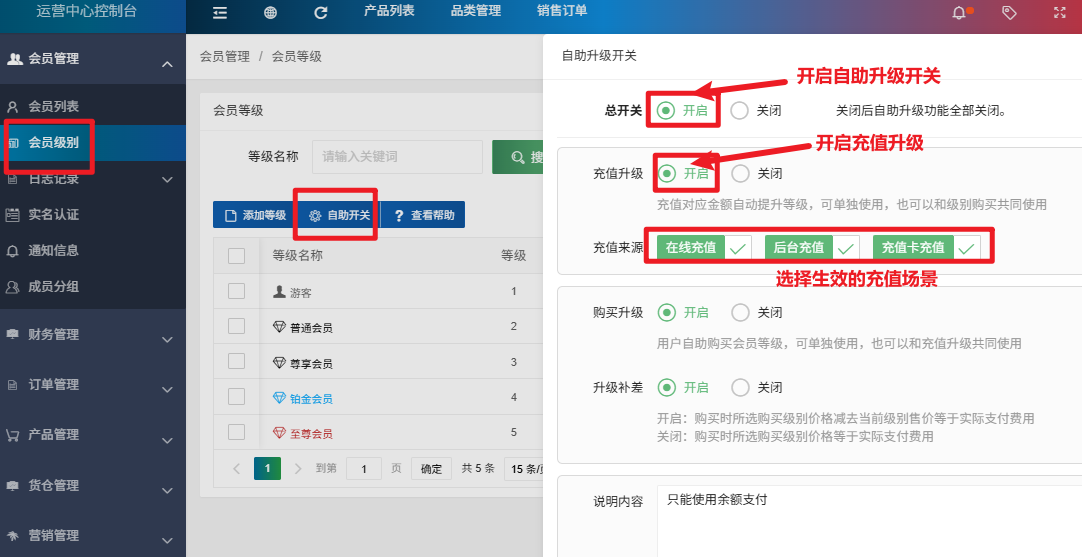
Task: Collapse the 会员管理 sidebar section
Action: (x=167, y=64)
